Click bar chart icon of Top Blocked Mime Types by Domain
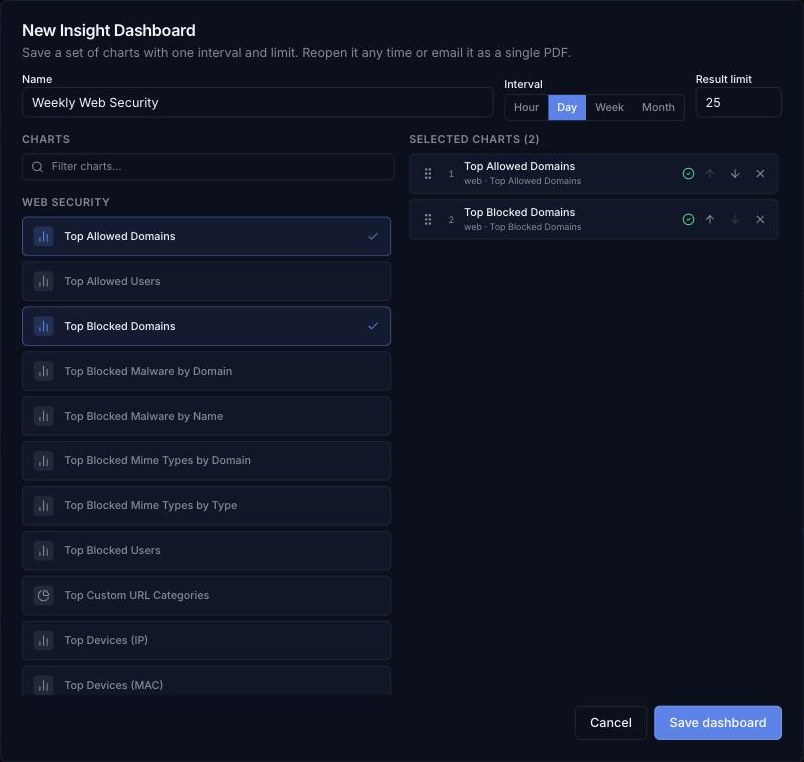This screenshot has width=804, height=762. (44, 460)
